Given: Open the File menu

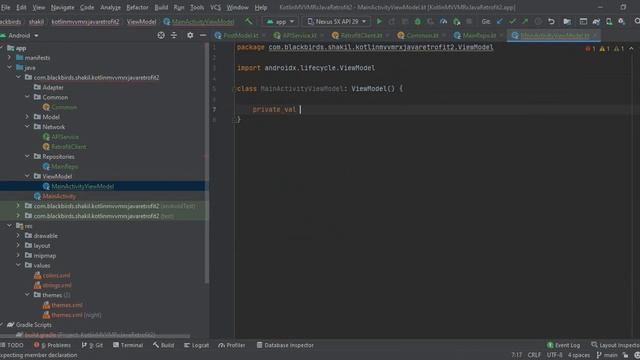Looking at the screenshot, I should coord(6,7).
